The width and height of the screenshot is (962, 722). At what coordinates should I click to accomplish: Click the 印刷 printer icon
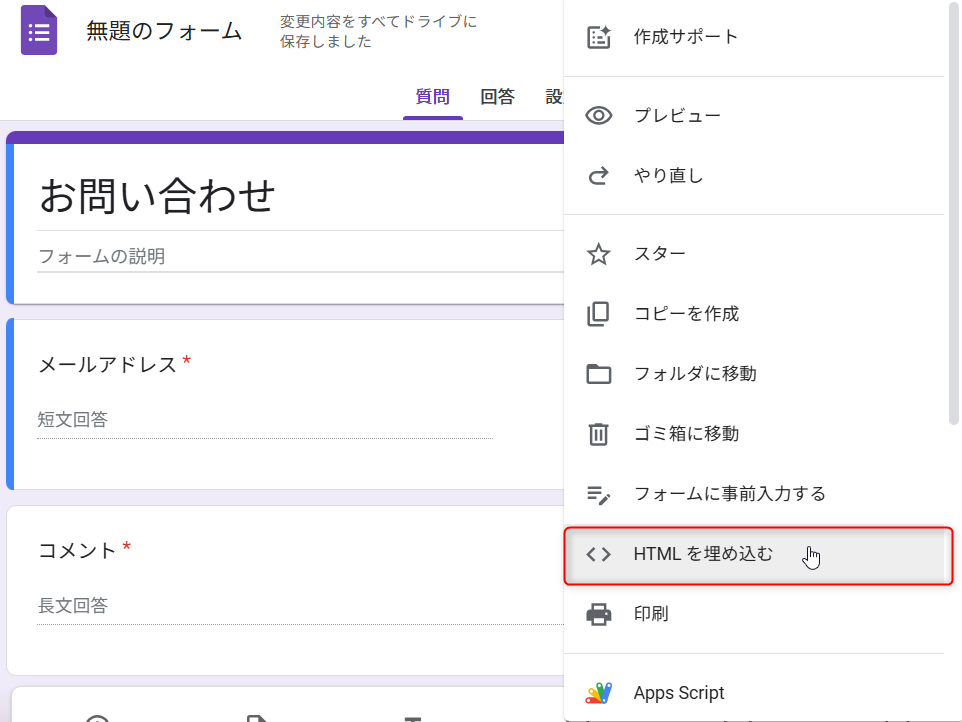(599, 614)
